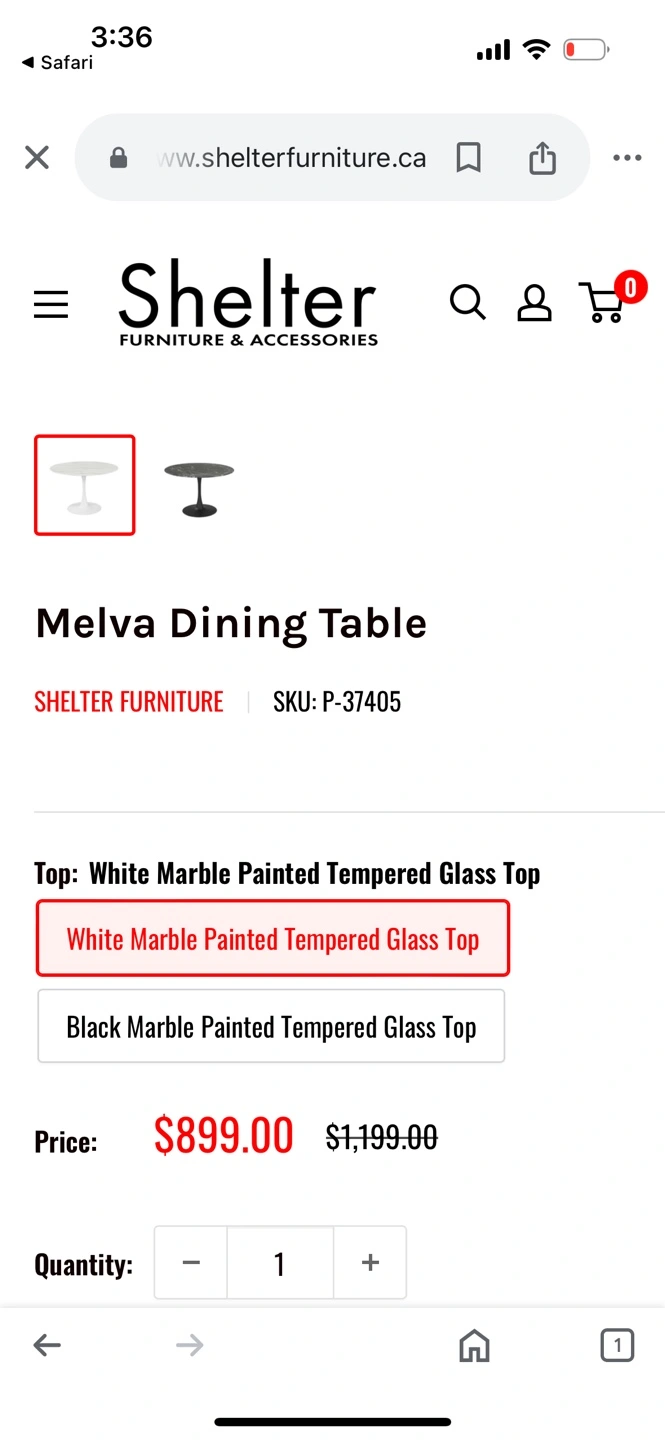The height and width of the screenshot is (1440, 665).
Task: Open the browser tabs counter
Action: tap(617, 1346)
